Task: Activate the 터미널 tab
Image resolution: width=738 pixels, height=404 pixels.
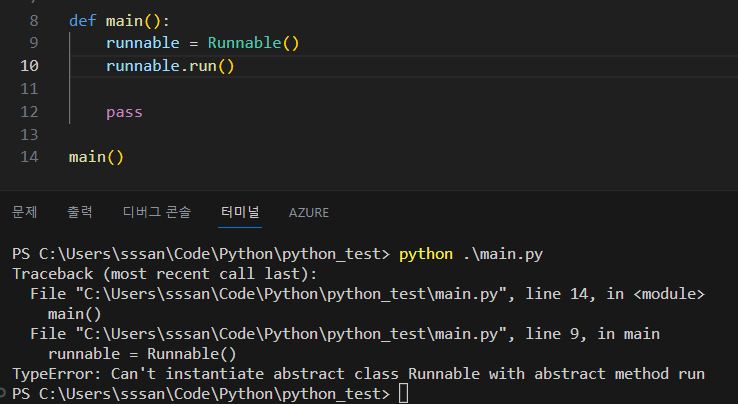Action: [x=240, y=212]
